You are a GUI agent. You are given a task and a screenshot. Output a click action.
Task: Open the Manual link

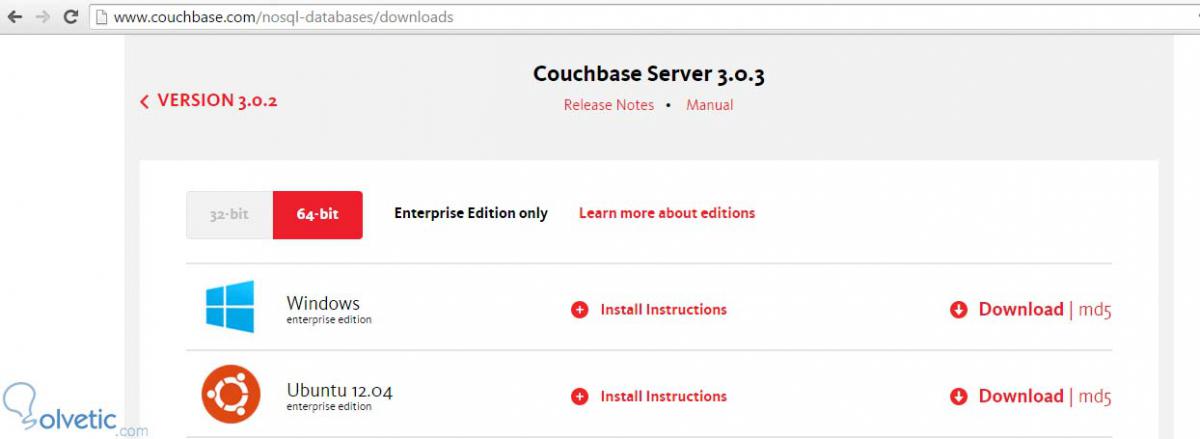click(x=709, y=105)
